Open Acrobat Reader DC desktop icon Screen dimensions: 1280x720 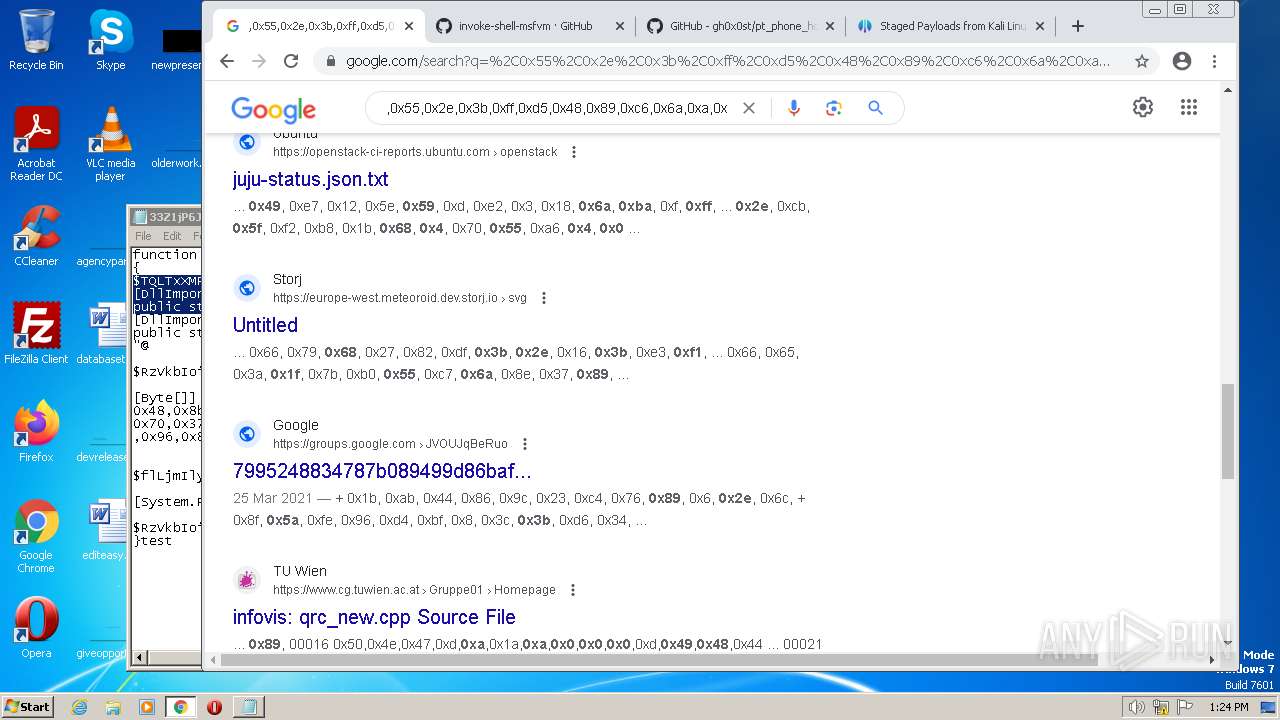36,144
